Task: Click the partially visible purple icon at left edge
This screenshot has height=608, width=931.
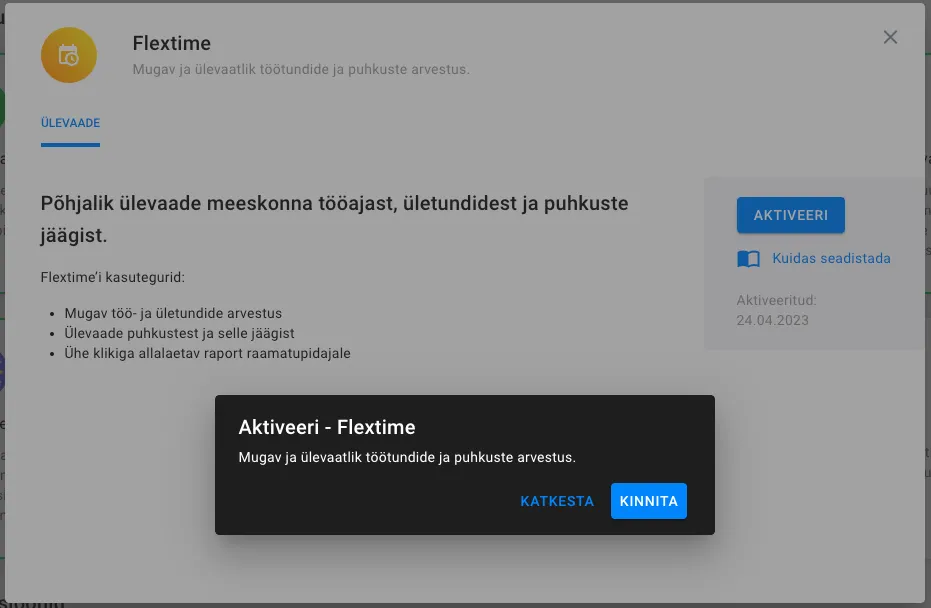Action: (3, 370)
